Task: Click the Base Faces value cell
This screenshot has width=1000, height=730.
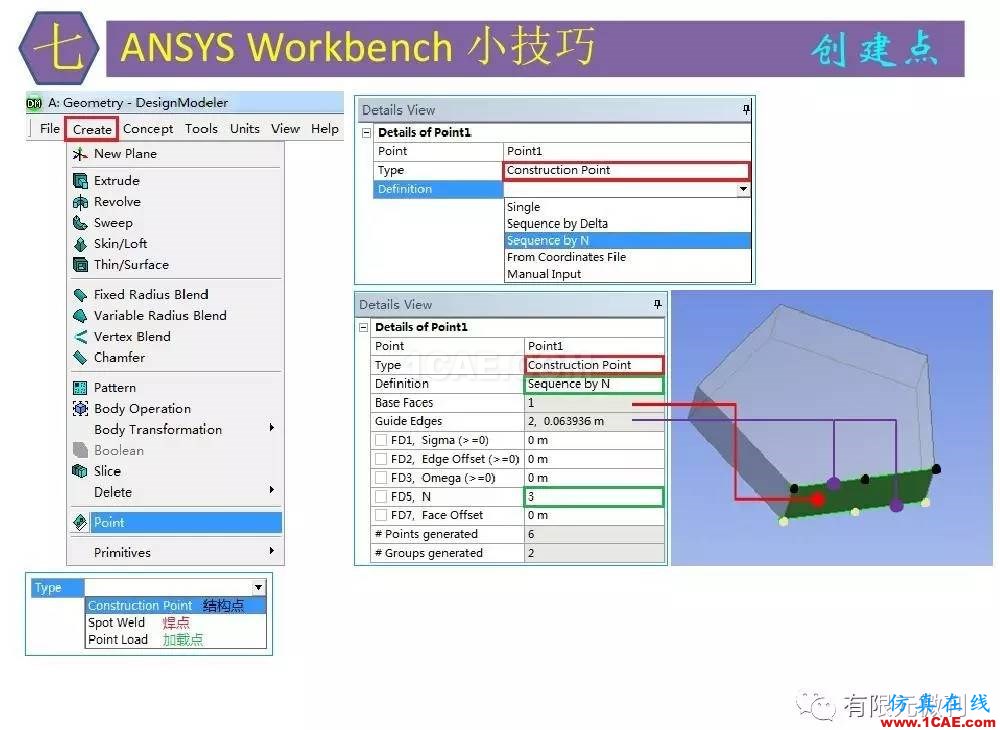Action: 594,403
